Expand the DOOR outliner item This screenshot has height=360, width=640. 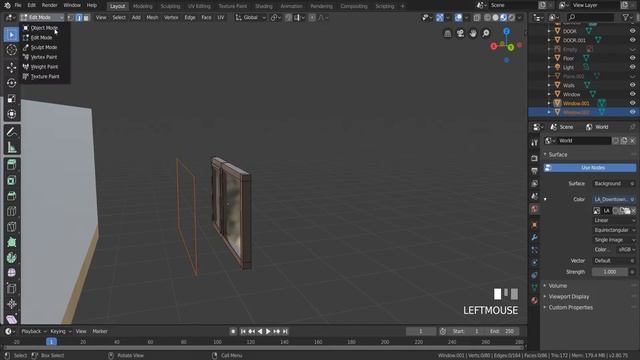click(549, 31)
